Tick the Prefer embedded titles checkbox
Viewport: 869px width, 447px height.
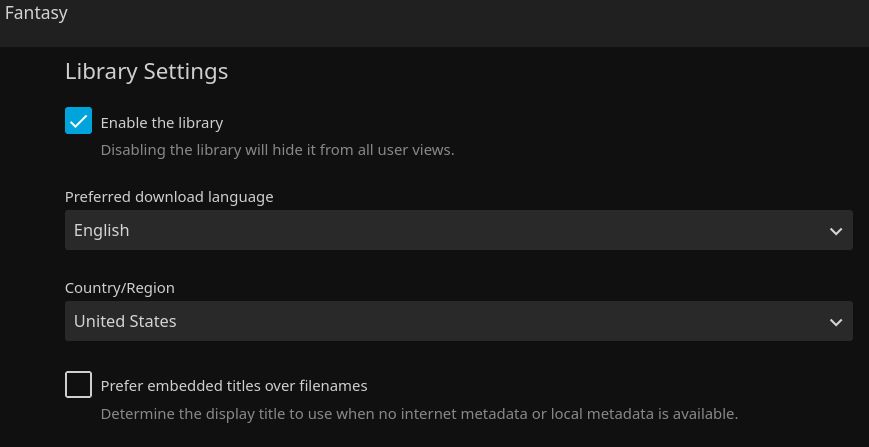point(78,384)
